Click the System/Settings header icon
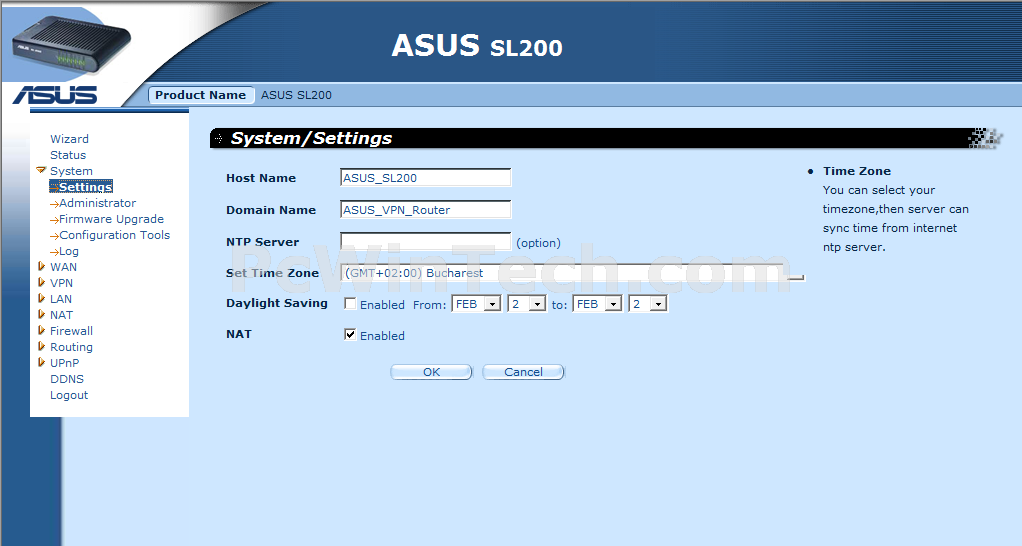The height and width of the screenshot is (546, 1022). (219, 139)
